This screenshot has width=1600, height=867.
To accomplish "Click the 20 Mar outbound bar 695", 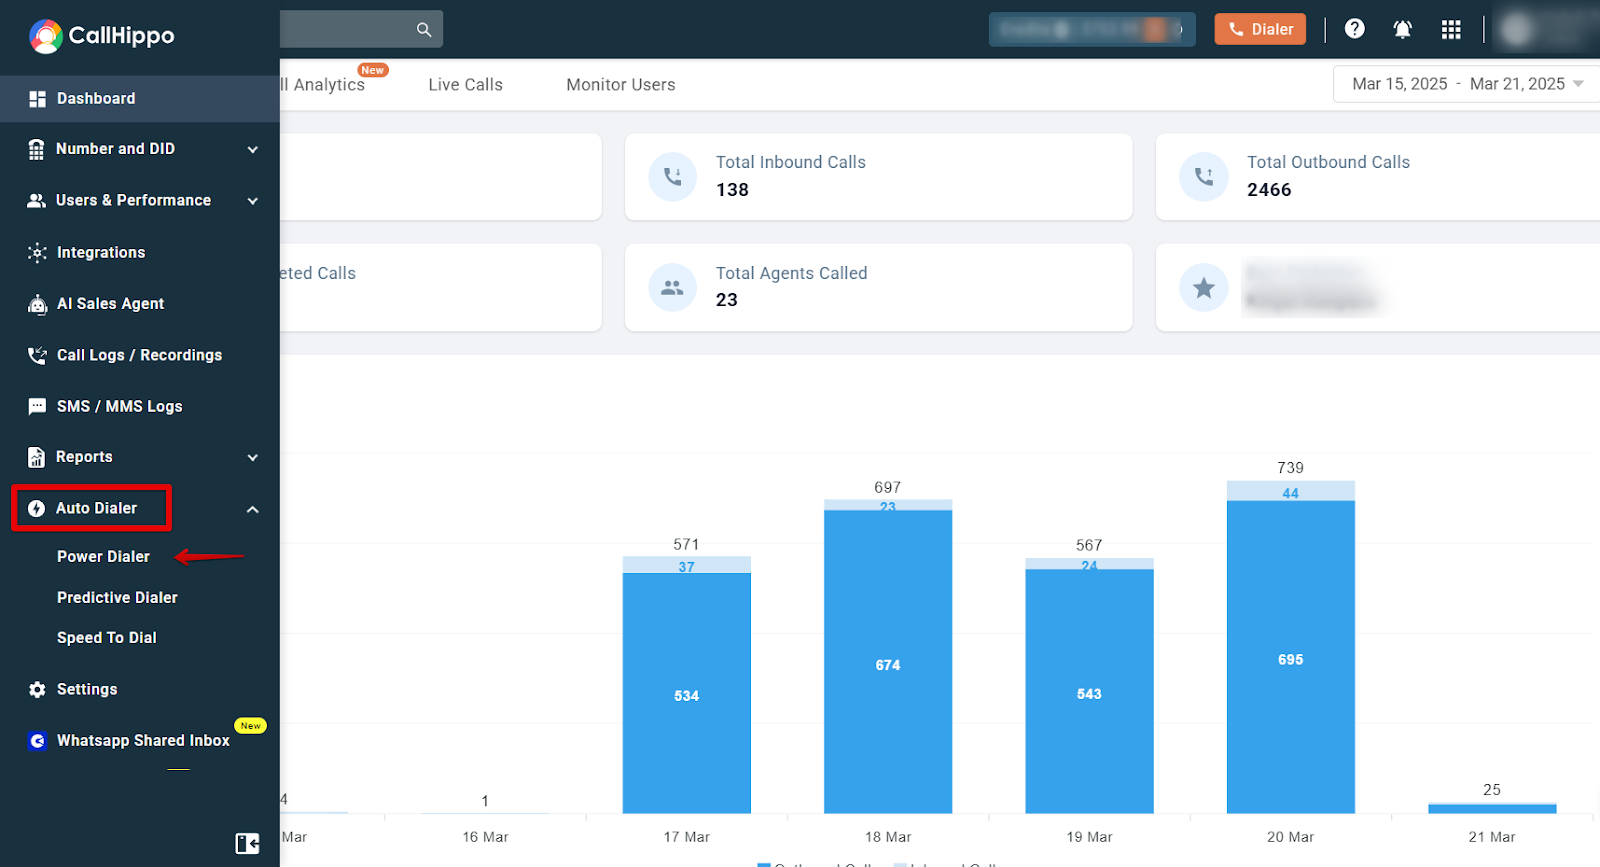I will tap(1290, 657).
